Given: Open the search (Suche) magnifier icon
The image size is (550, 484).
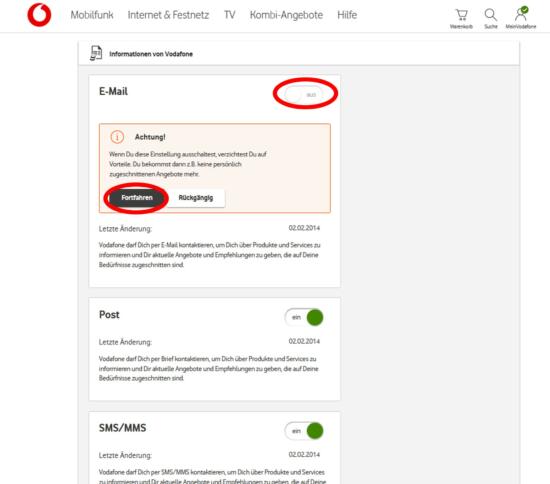Looking at the screenshot, I should tap(490, 15).
